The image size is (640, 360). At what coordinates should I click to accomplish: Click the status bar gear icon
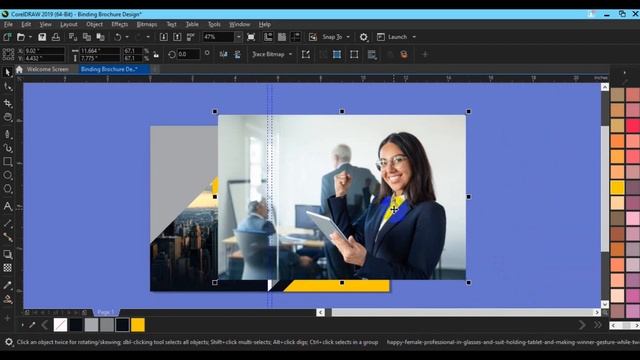coord(9,342)
